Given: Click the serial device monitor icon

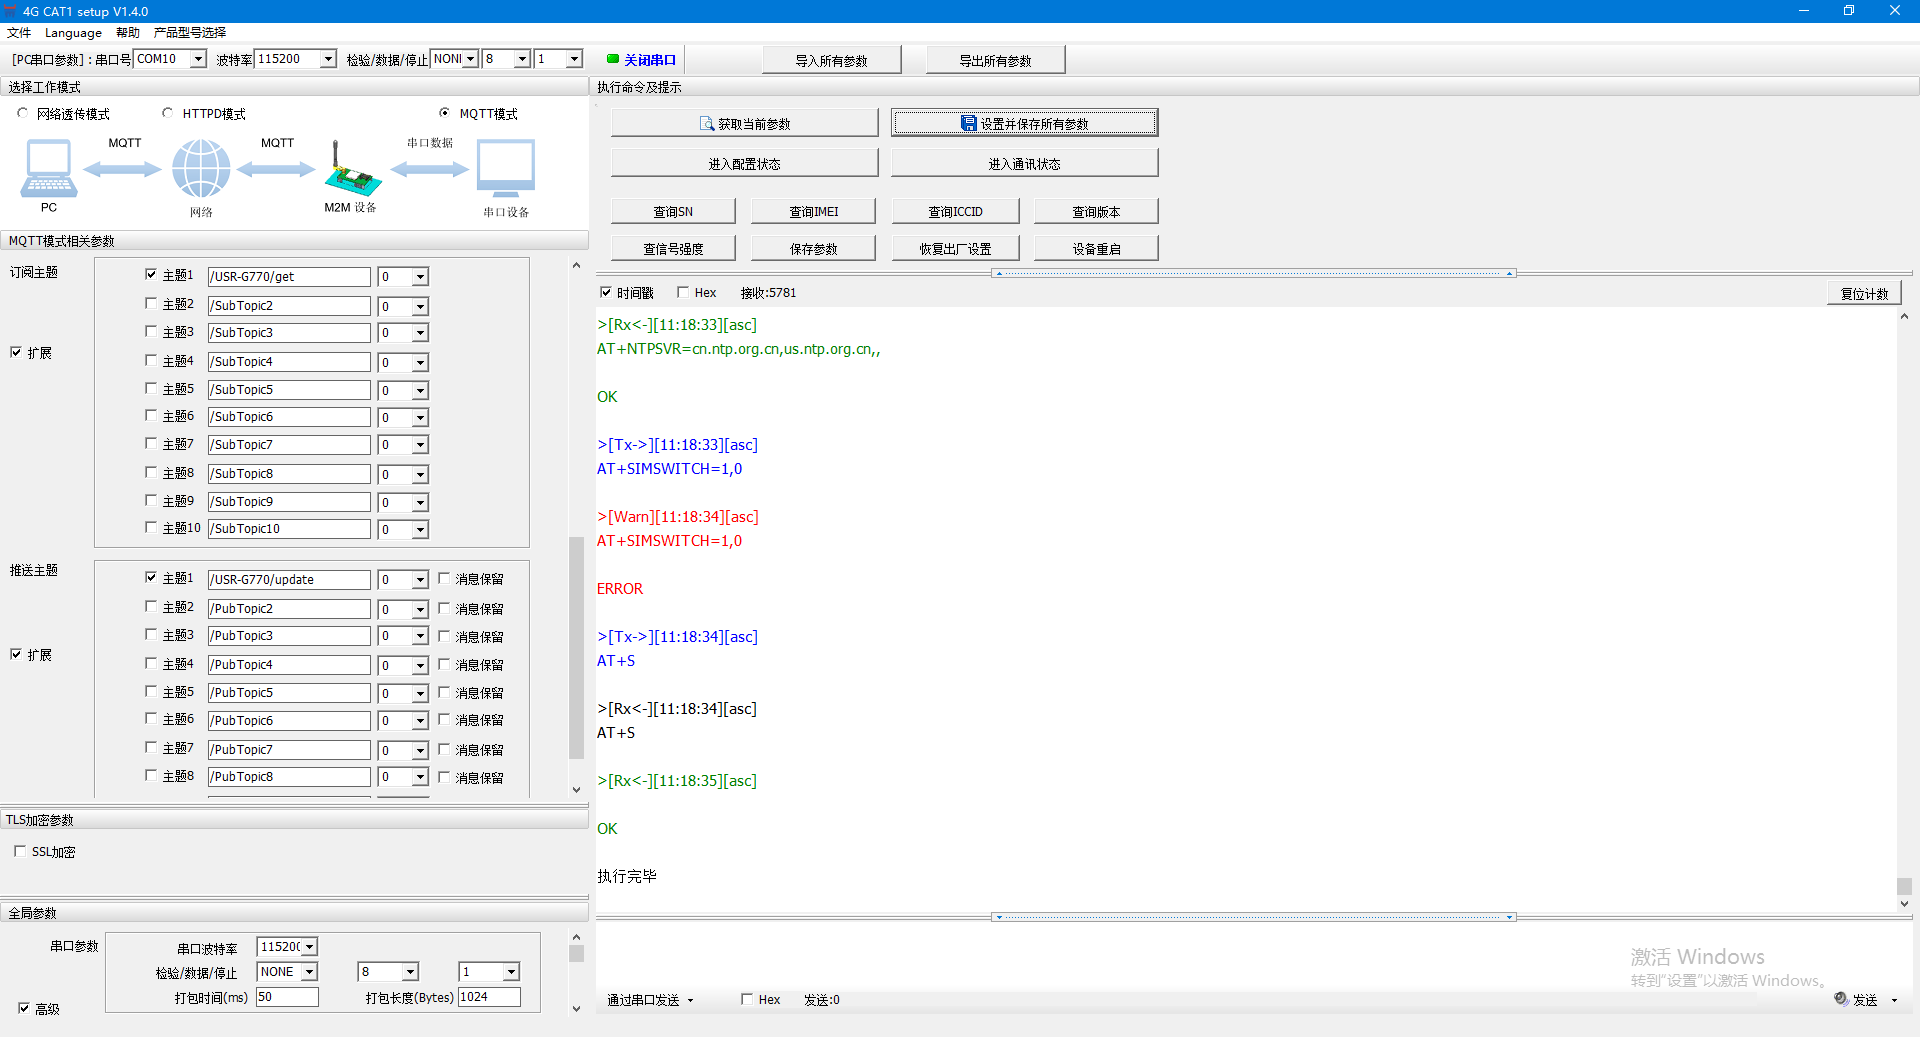Looking at the screenshot, I should tap(506, 168).
